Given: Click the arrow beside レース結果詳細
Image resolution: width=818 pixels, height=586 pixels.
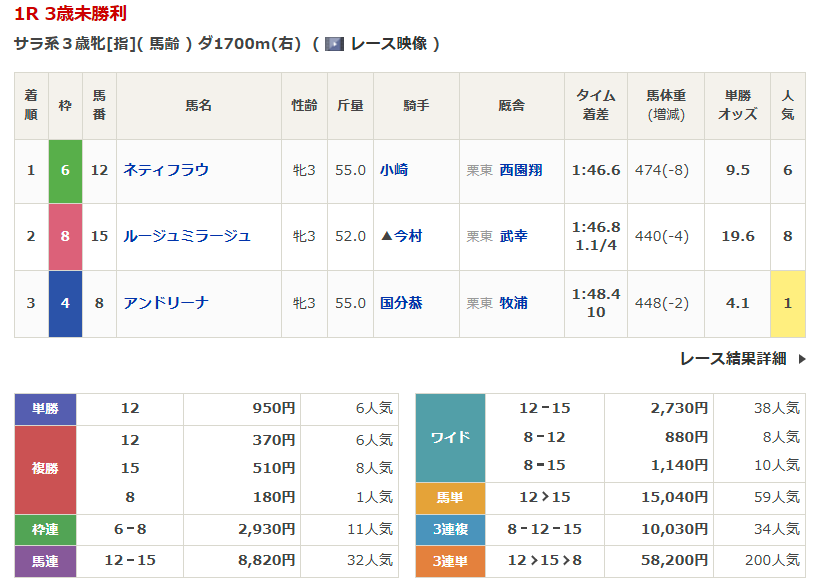Looking at the screenshot, I should [801, 359].
